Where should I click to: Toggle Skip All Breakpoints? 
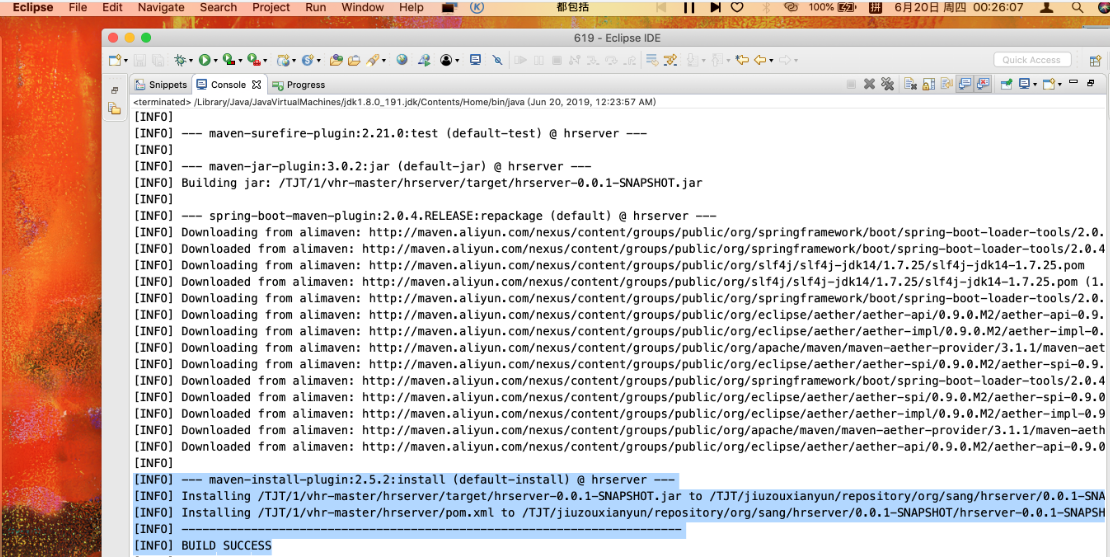tap(498, 60)
